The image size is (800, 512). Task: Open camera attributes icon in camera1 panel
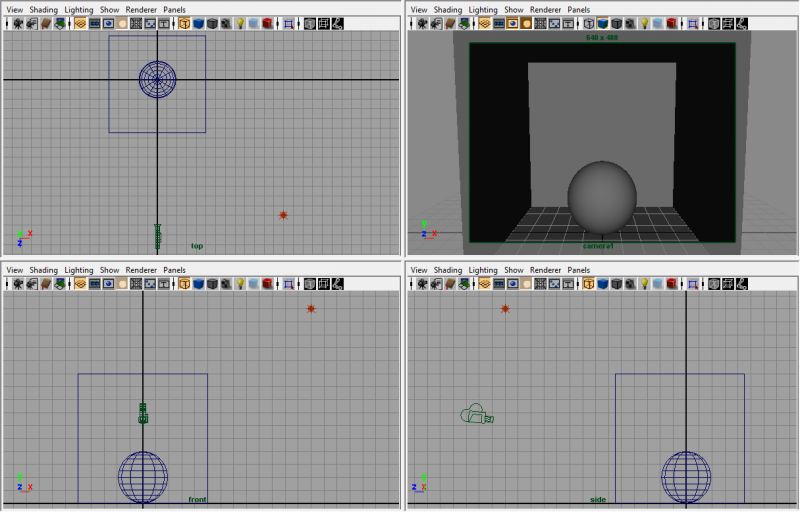click(x=438, y=23)
